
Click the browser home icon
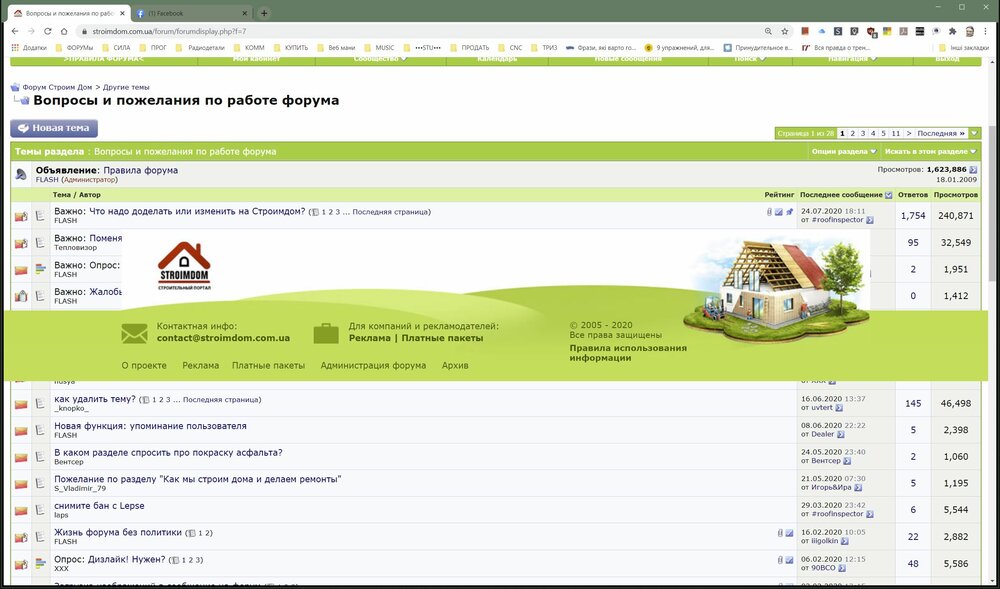pos(64,31)
